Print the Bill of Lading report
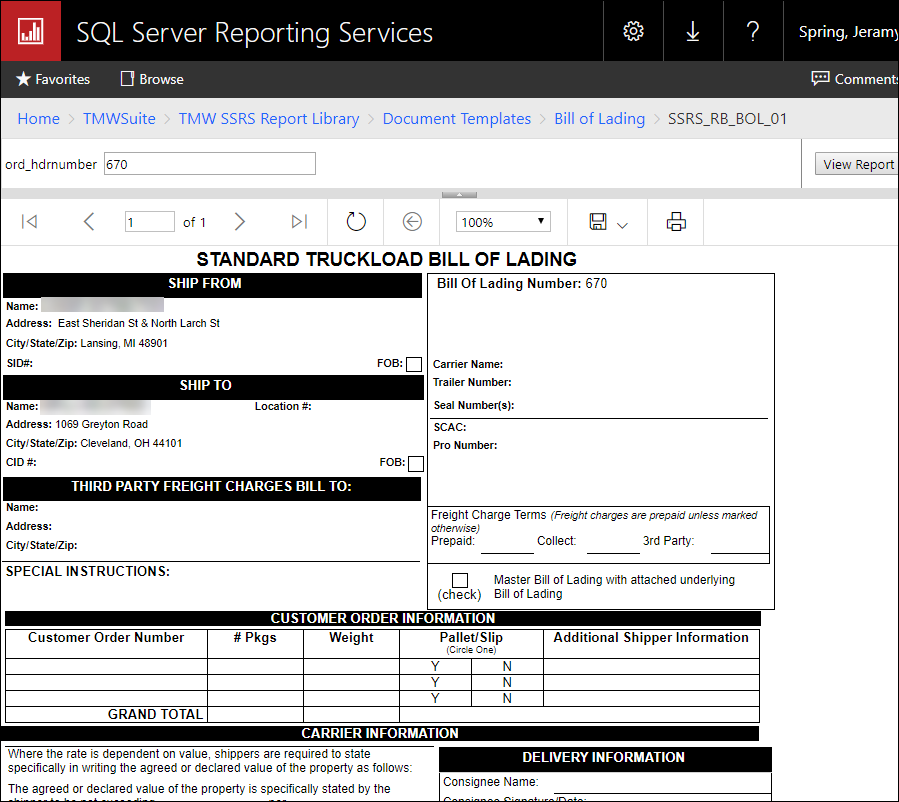The image size is (899, 802). pyautogui.click(x=675, y=221)
